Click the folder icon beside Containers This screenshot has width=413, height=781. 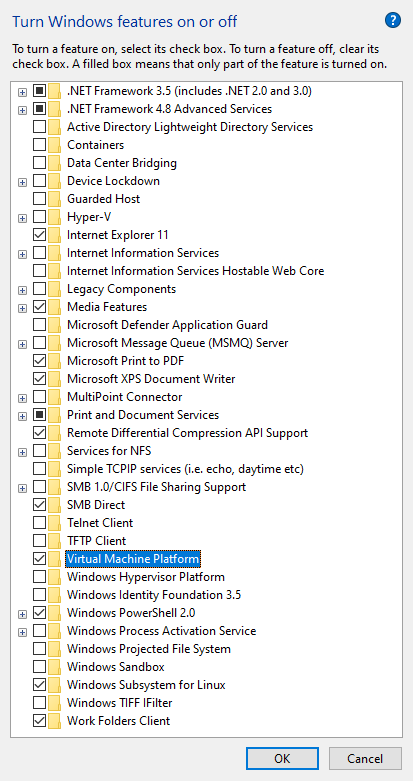(x=55, y=145)
